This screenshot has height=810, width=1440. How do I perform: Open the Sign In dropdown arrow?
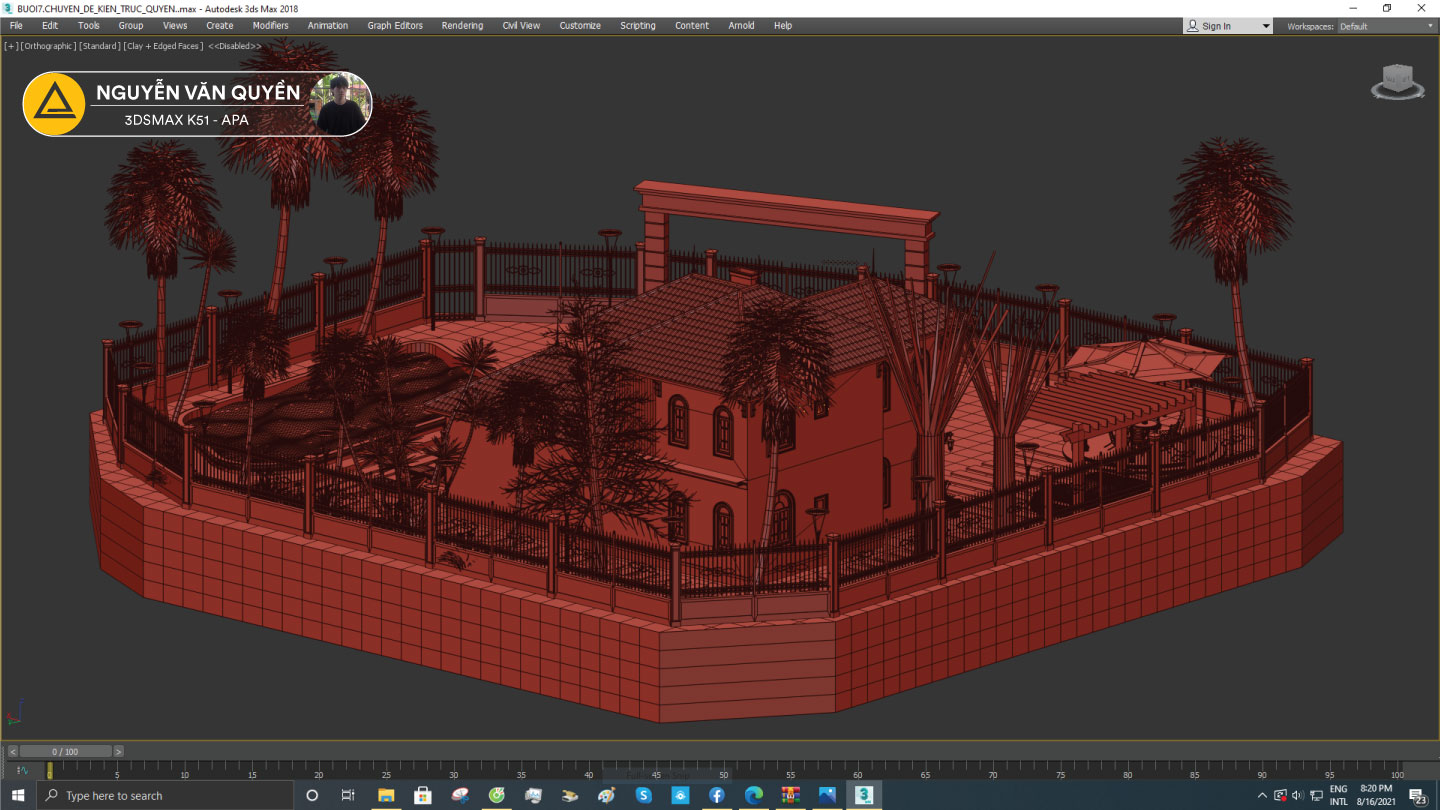click(1266, 26)
